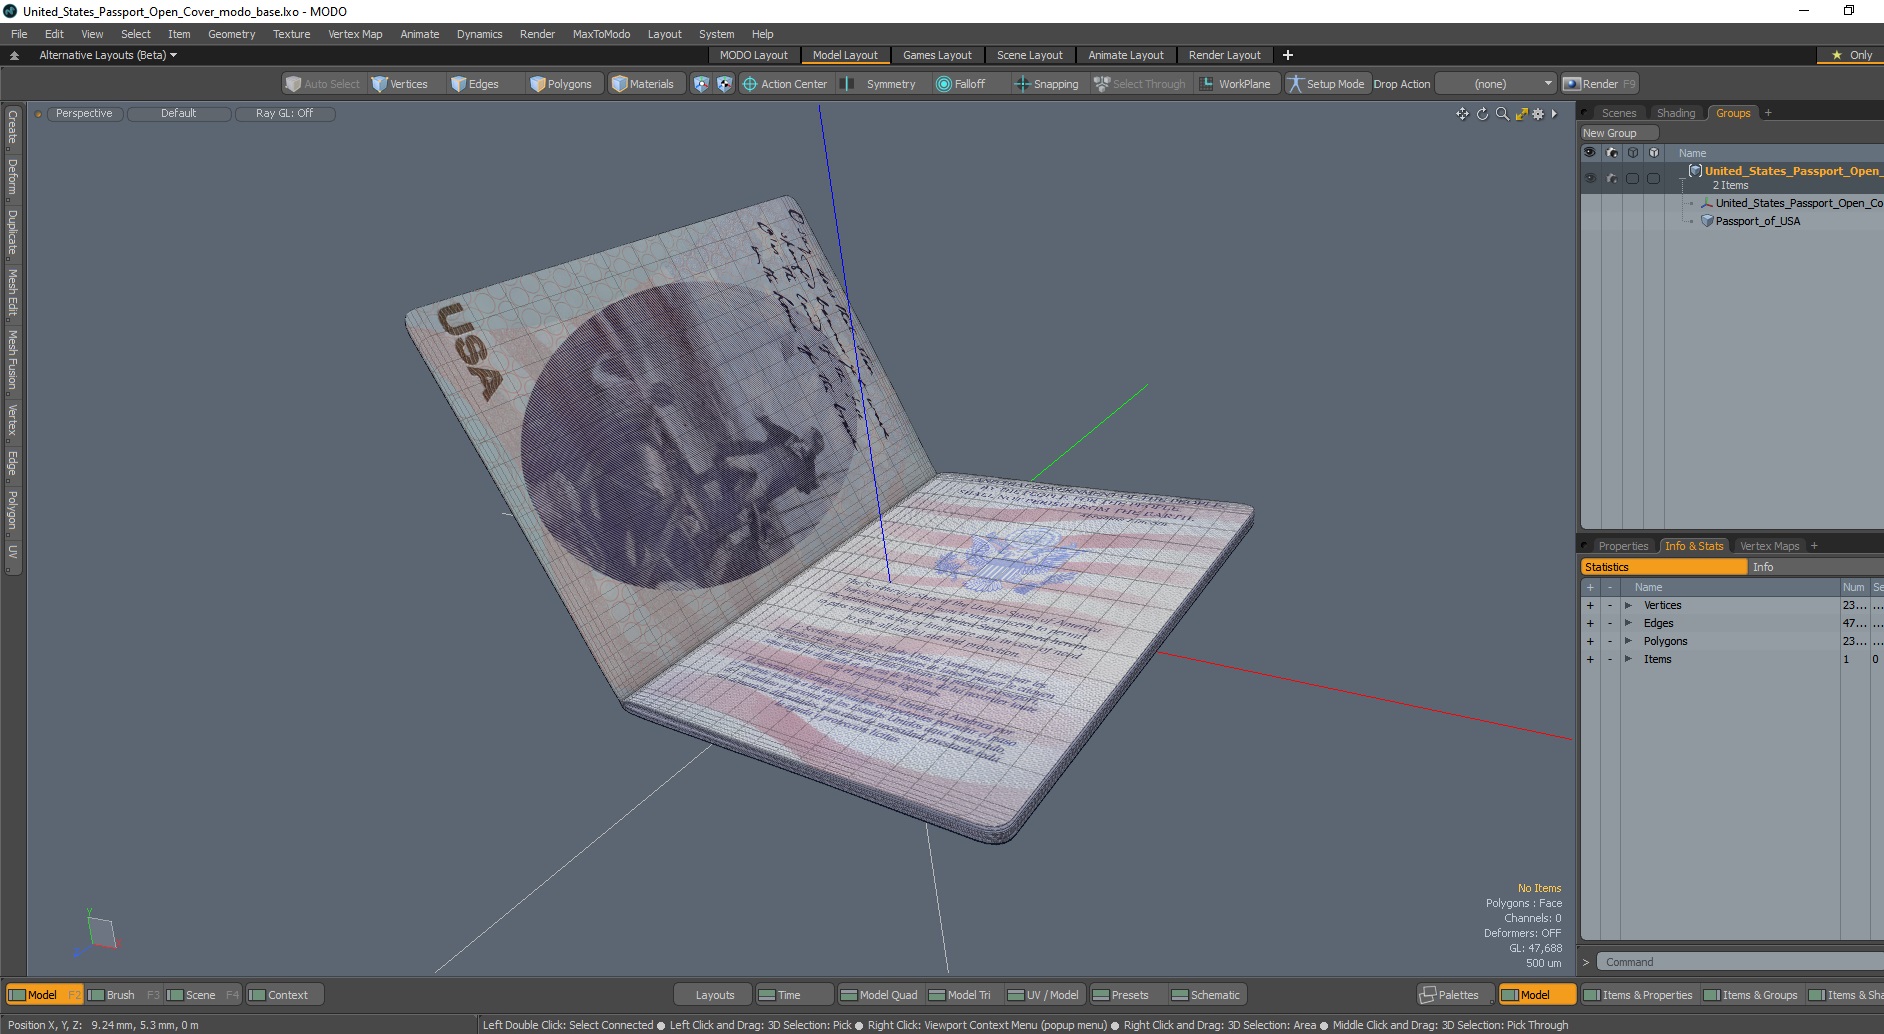Viewport: 1884px width, 1034px height.
Task: Click the Command input field
Action: pos(1740,962)
